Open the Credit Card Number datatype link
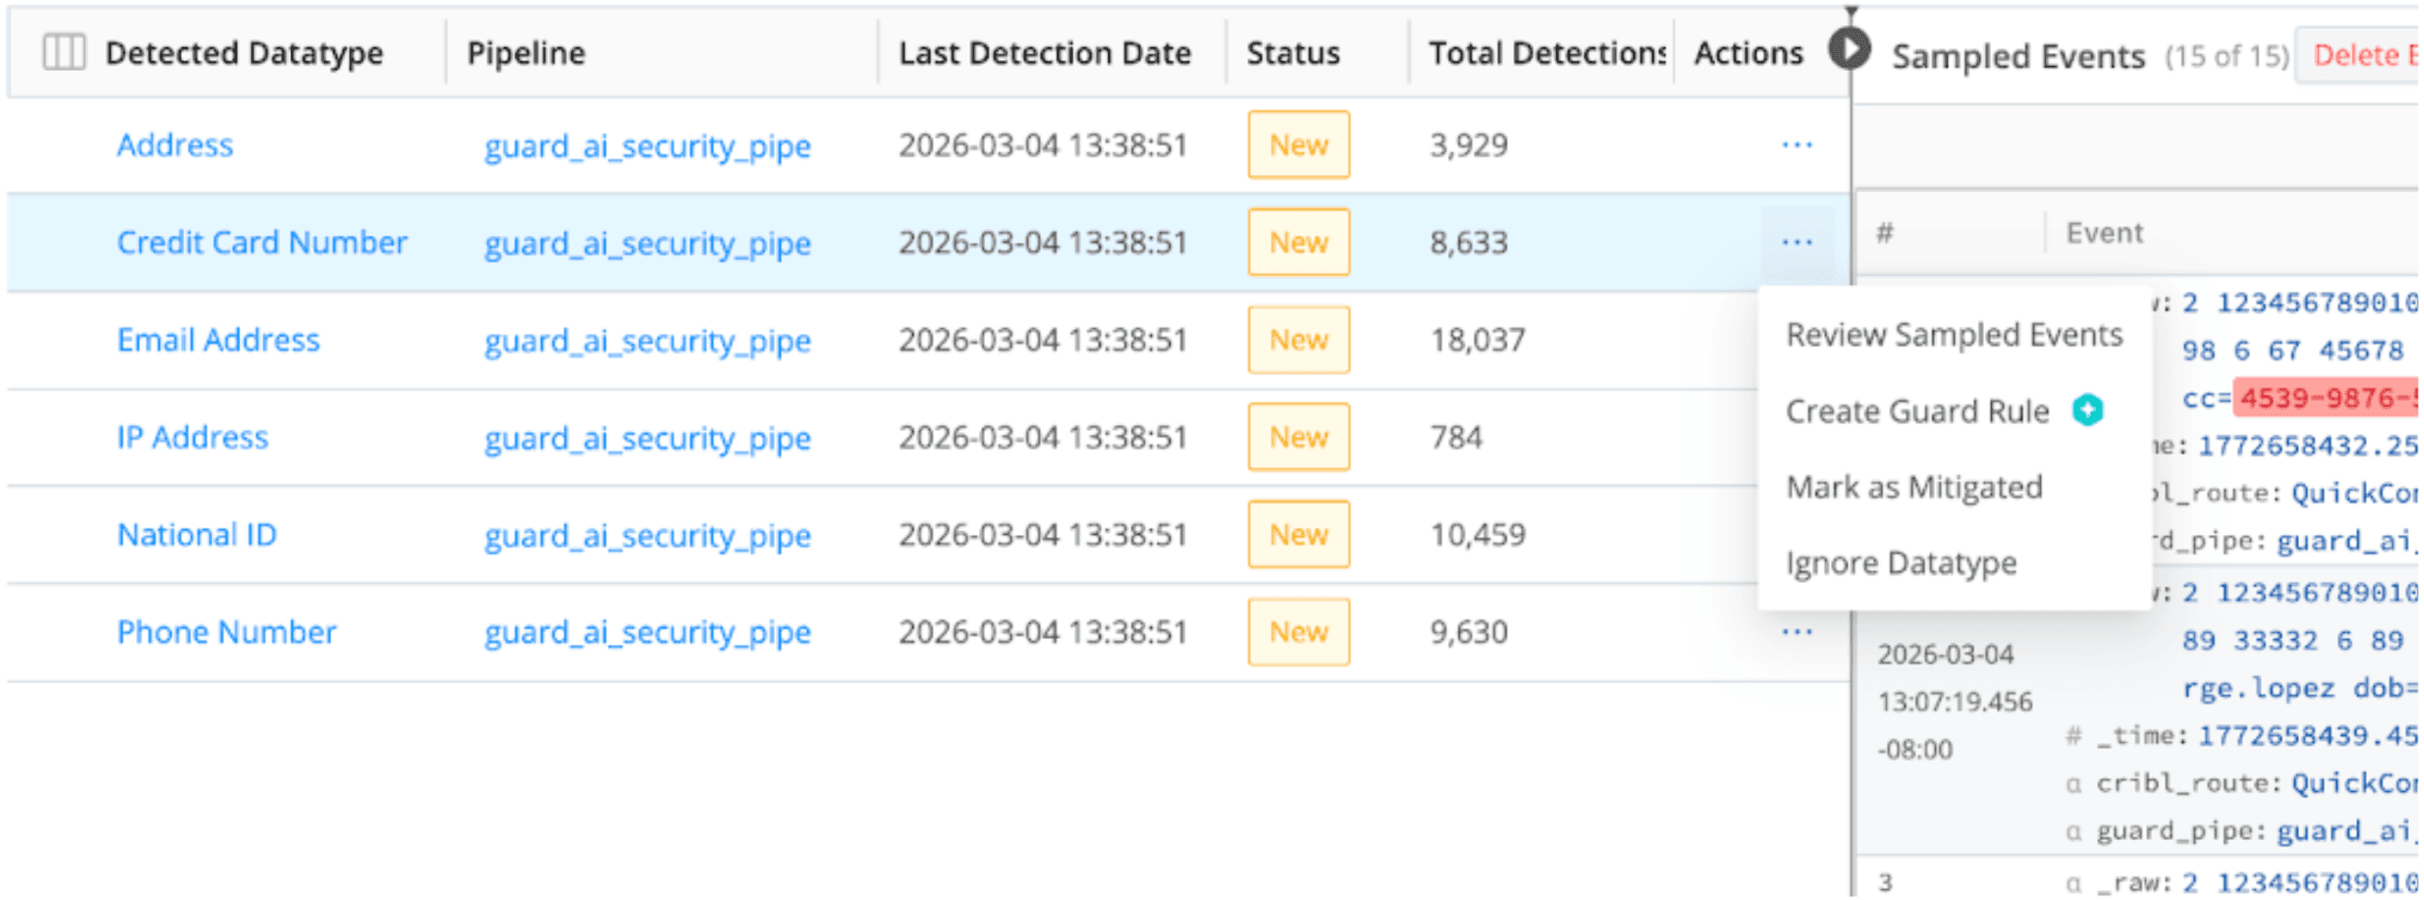Image resolution: width=2424 pixels, height=900 pixels. coord(262,242)
